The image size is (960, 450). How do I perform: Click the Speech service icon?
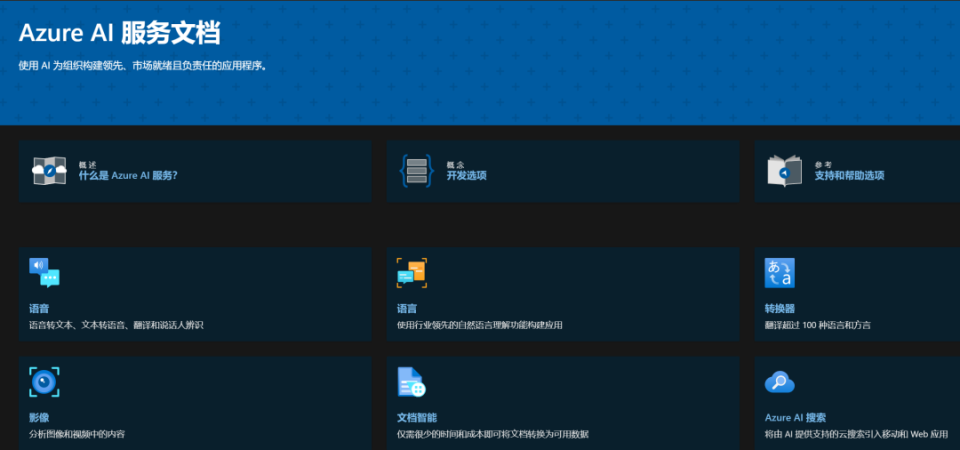coord(45,273)
